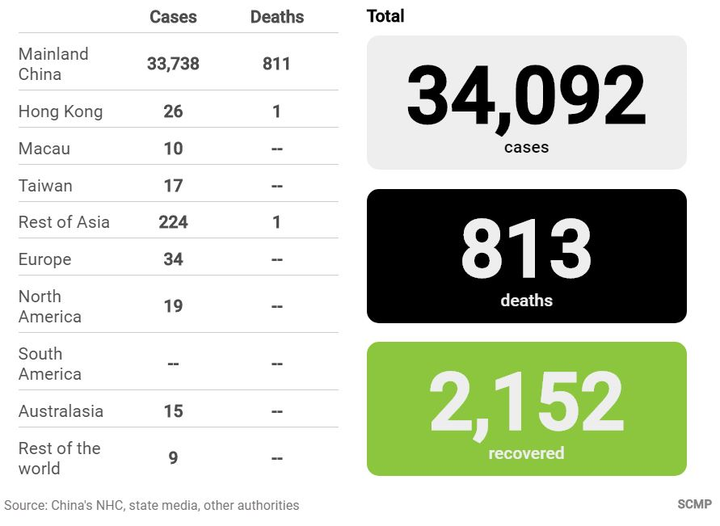Select the South America row label

(50, 363)
